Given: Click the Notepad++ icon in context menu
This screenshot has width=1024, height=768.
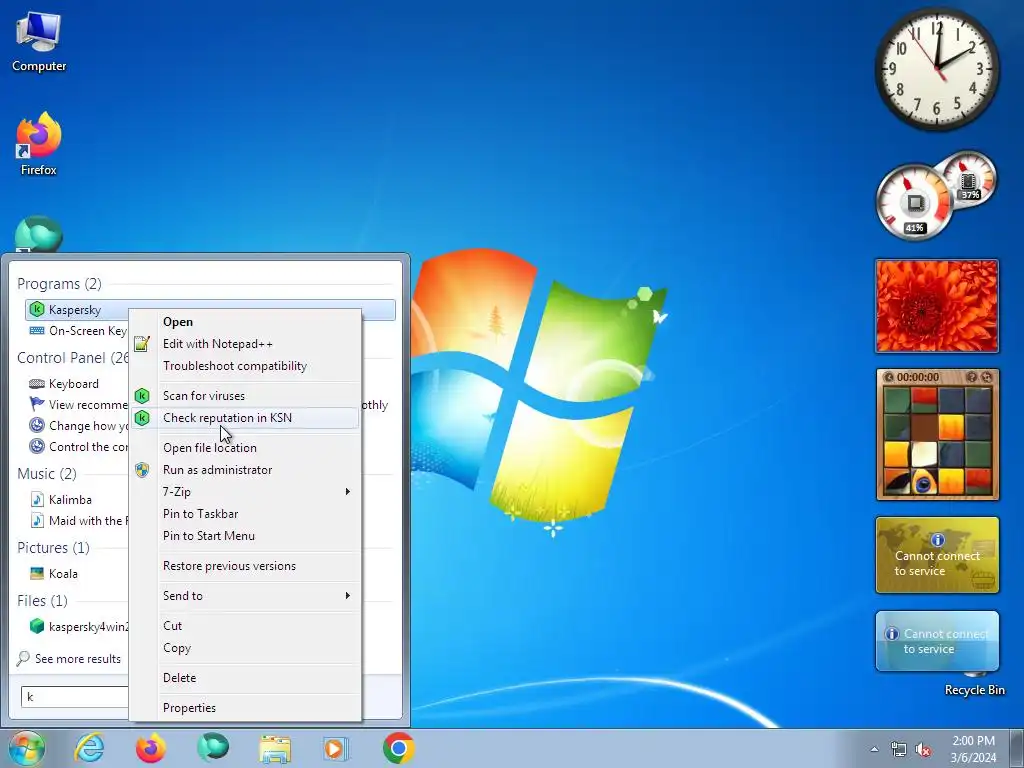Looking at the screenshot, I should (x=142, y=344).
